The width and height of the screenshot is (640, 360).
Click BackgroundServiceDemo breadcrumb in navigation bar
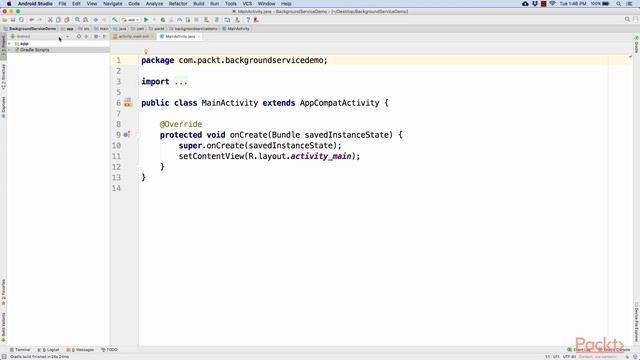click(x=32, y=29)
